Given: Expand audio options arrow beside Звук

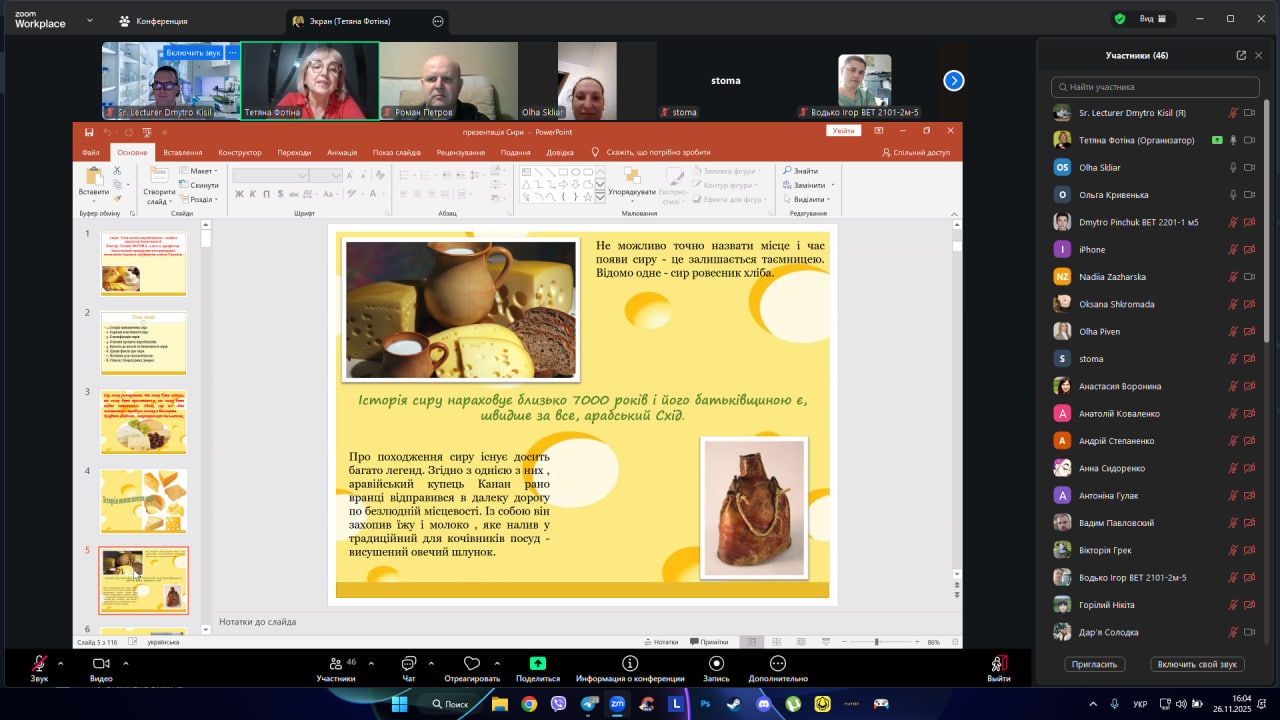Looking at the screenshot, I should click(x=60, y=663).
